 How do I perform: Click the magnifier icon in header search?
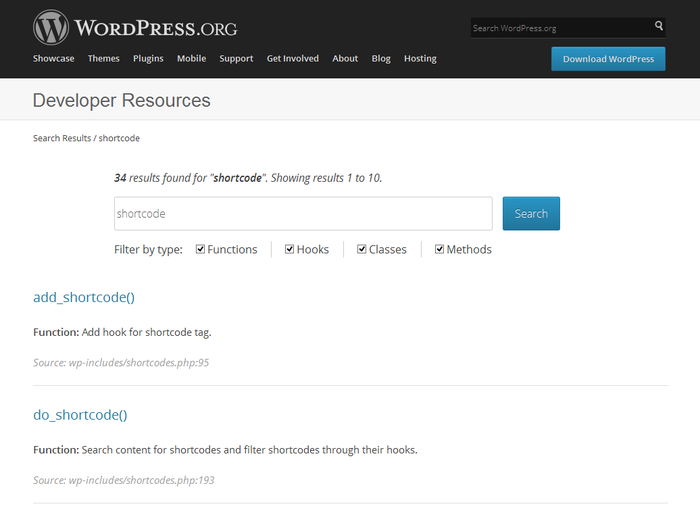(658, 25)
